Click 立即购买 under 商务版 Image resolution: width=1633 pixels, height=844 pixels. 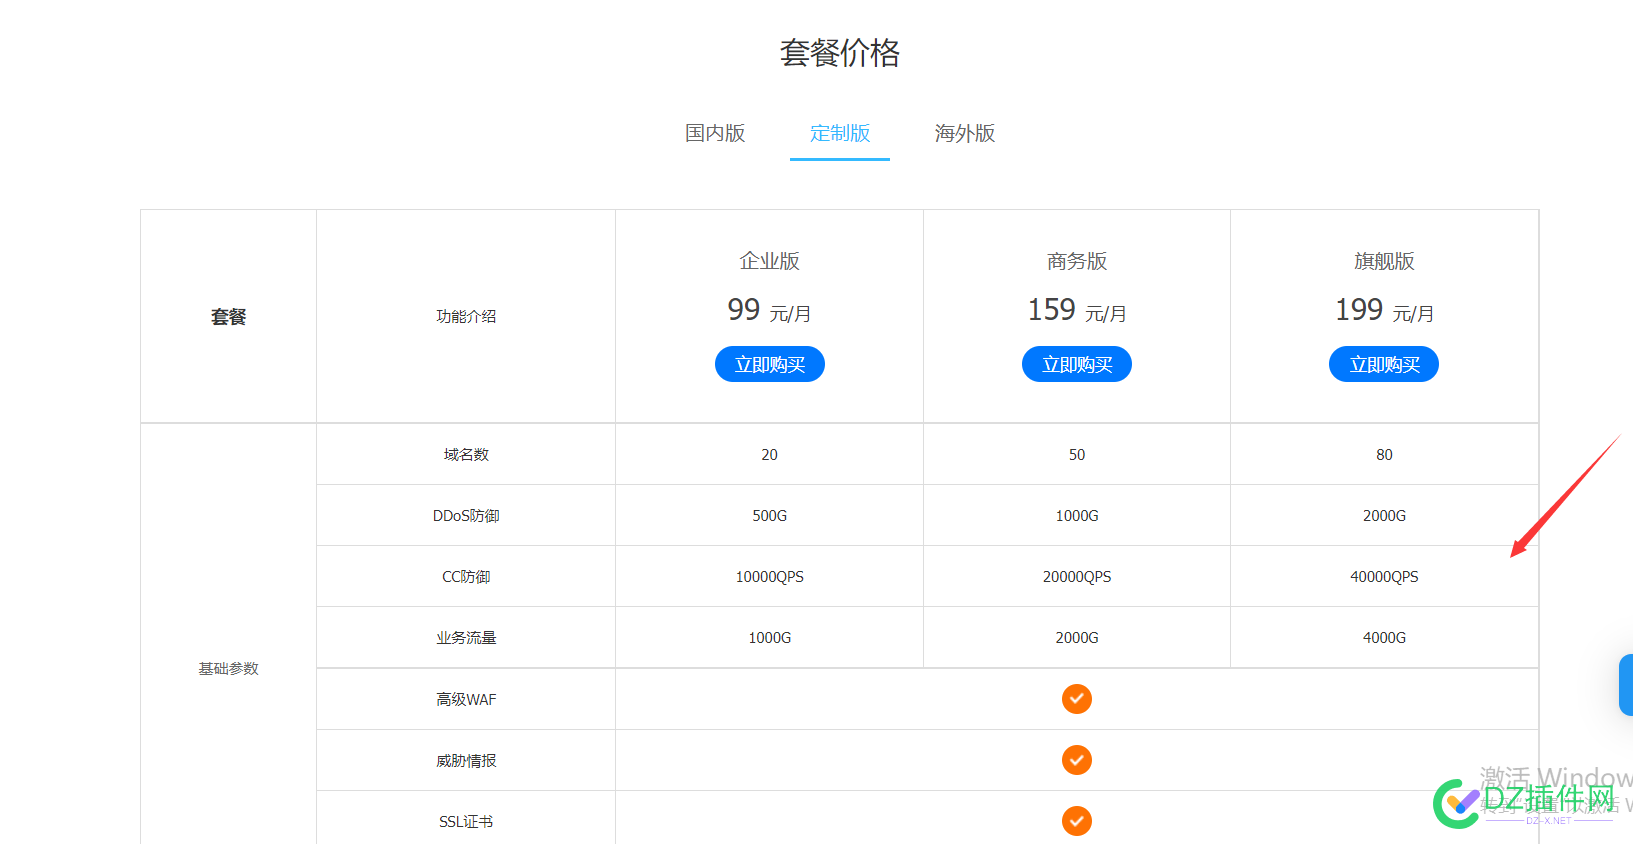click(1077, 364)
